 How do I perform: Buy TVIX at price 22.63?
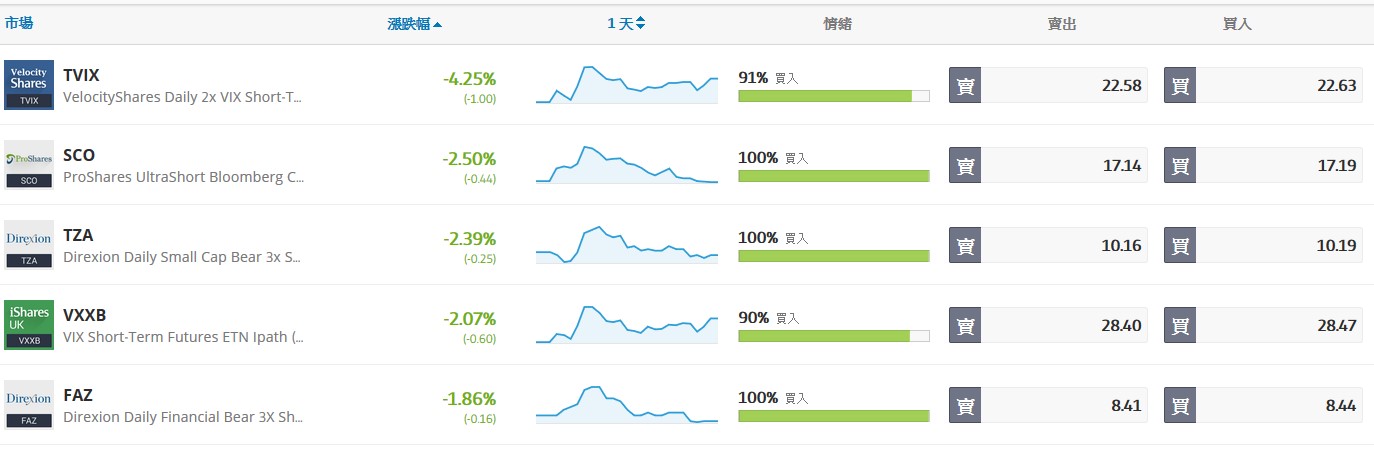click(1263, 85)
